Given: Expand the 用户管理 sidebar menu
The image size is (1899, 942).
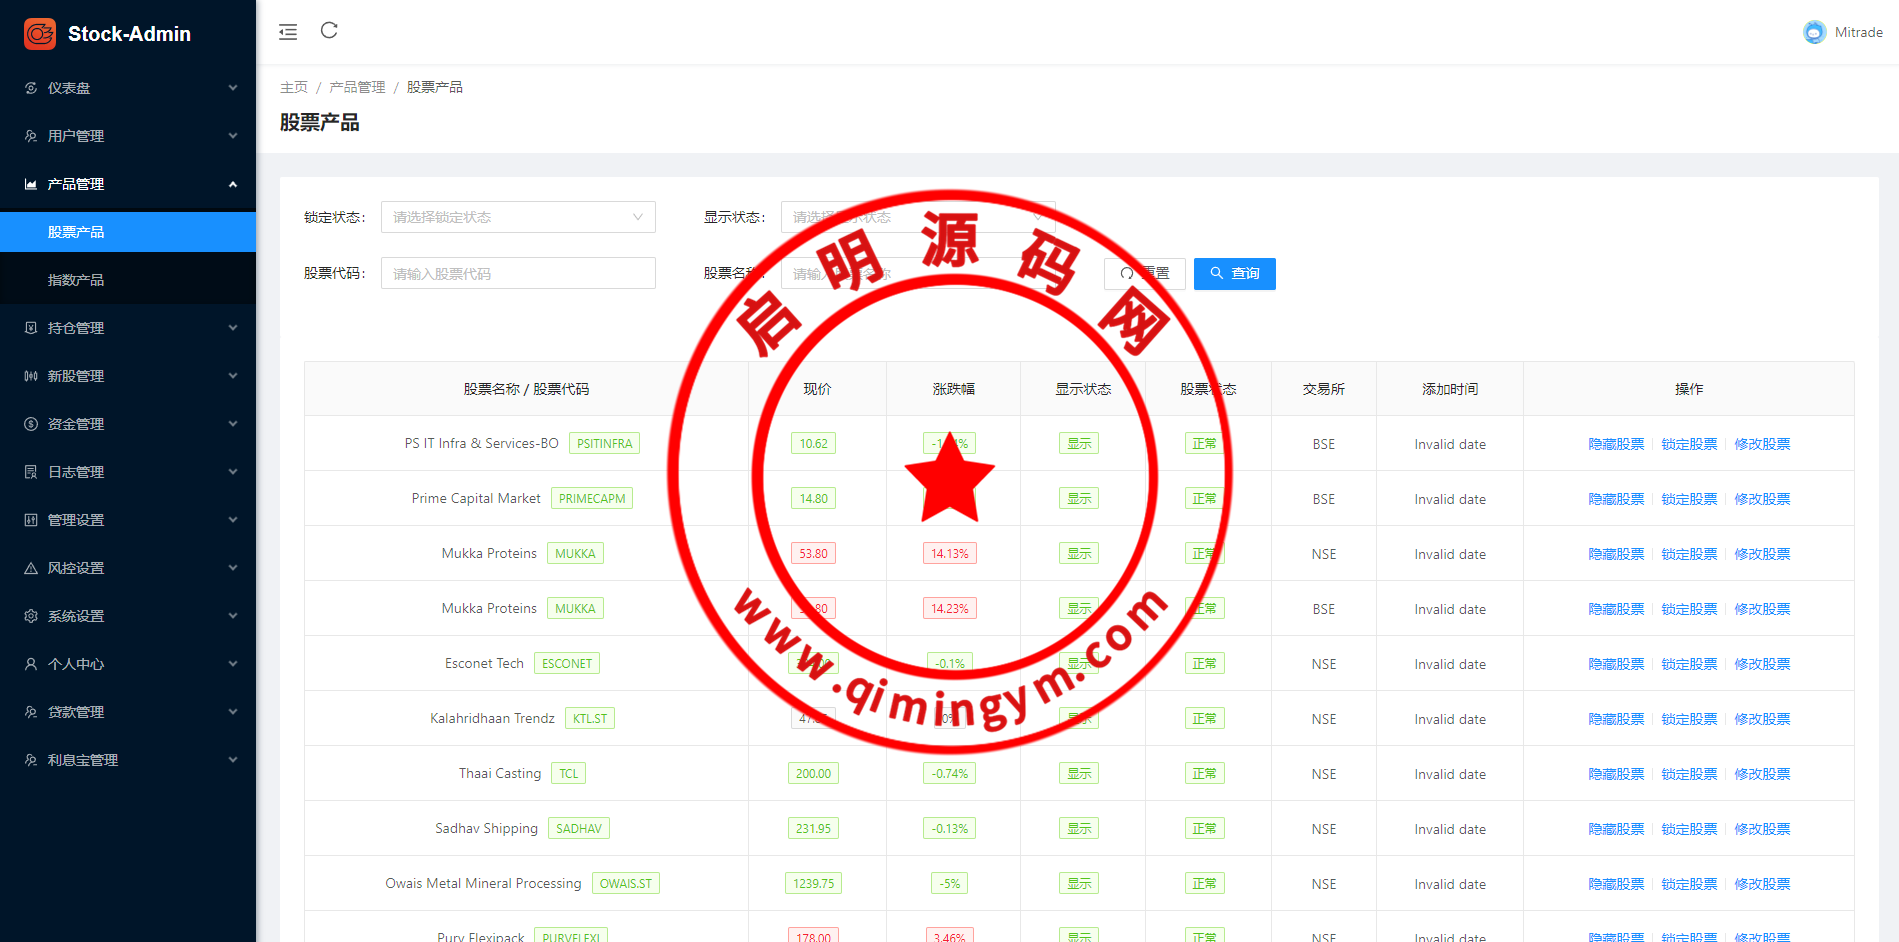Looking at the screenshot, I should click(128, 136).
